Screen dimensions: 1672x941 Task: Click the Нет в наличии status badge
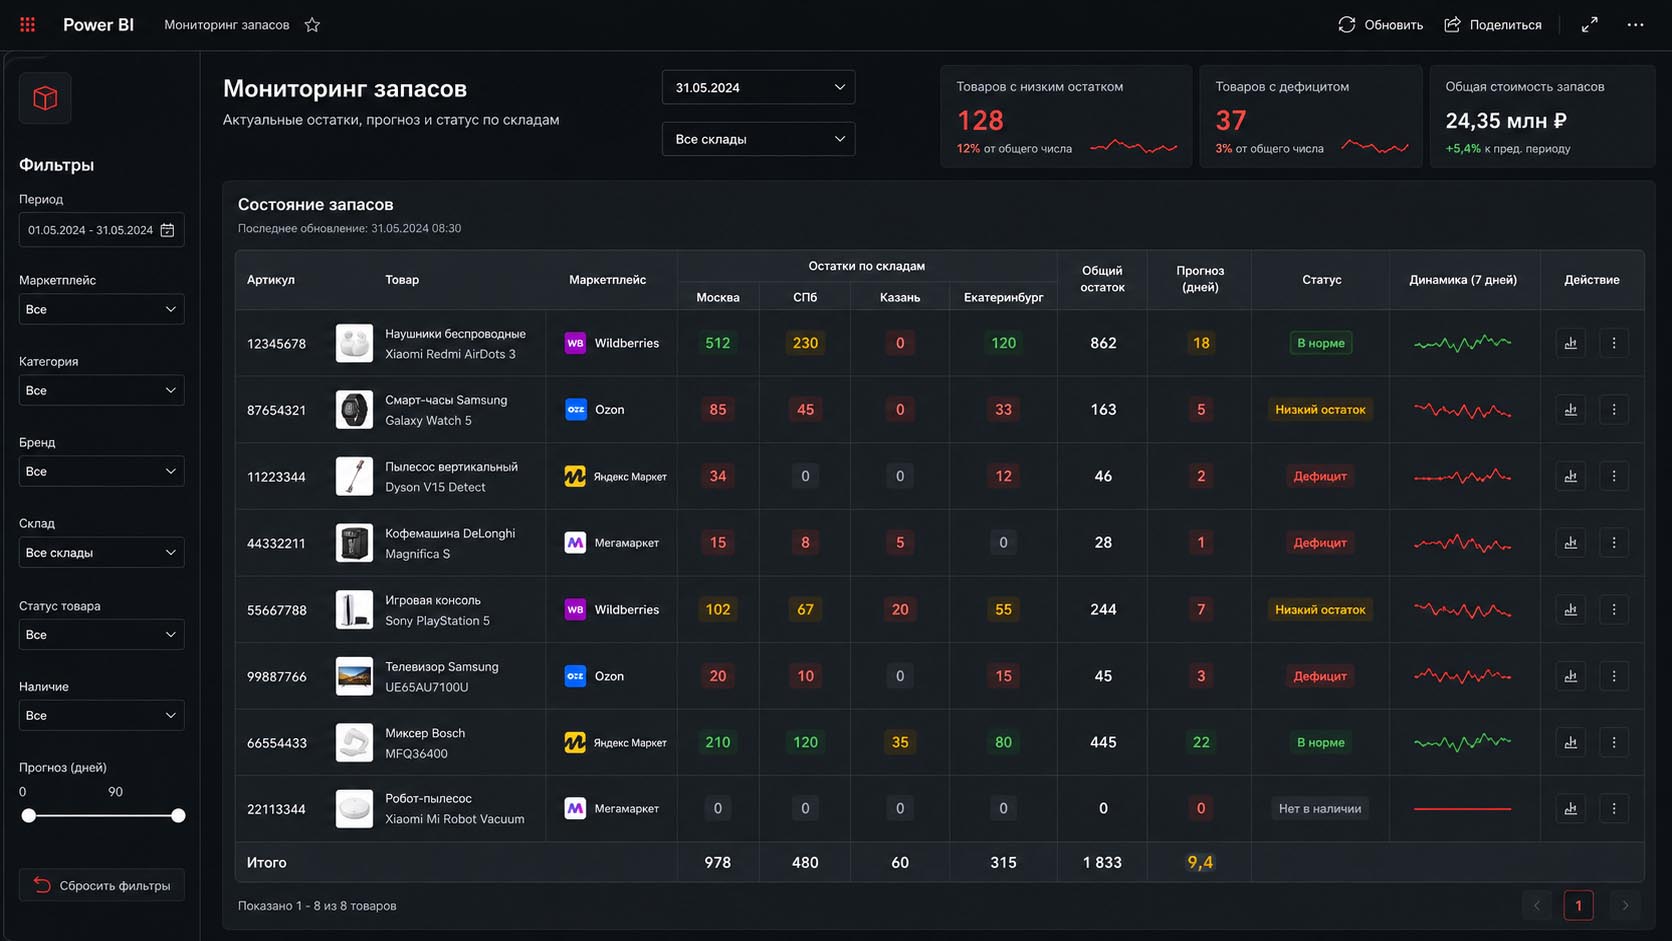click(1320, 808)
